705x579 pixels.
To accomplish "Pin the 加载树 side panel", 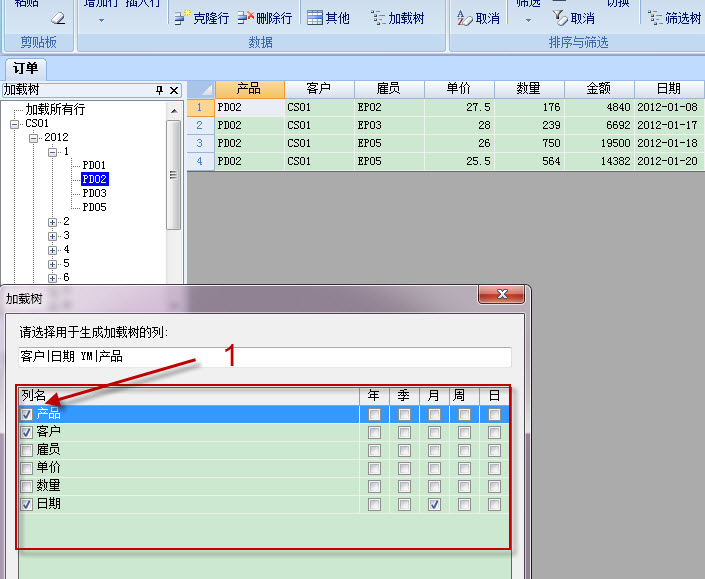I will point(159,90).
